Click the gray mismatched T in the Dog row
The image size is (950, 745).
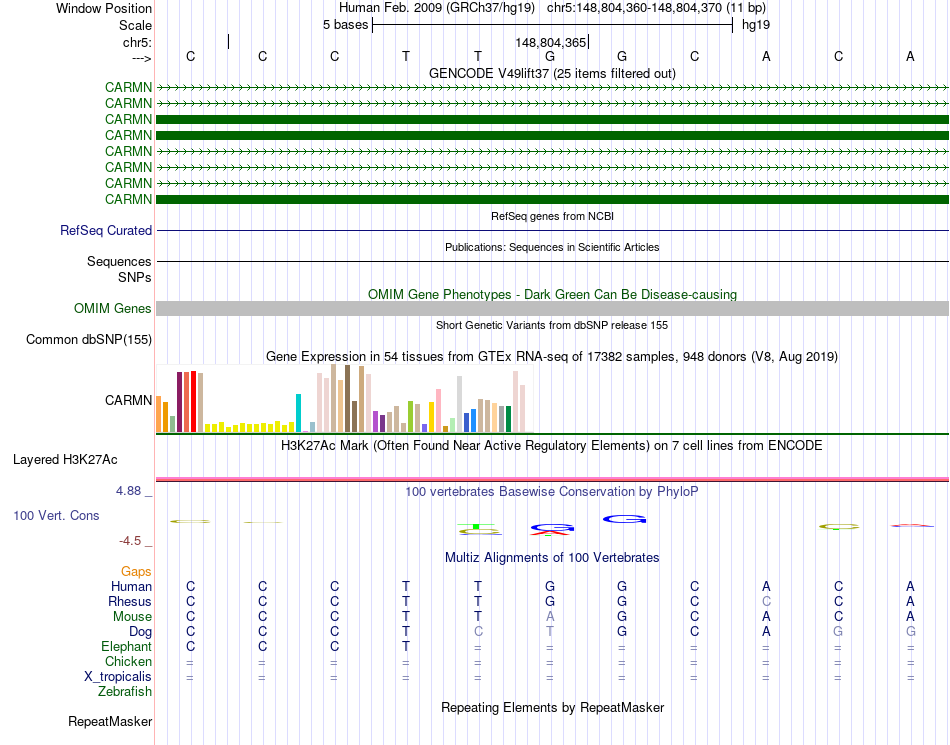(550, 632)
